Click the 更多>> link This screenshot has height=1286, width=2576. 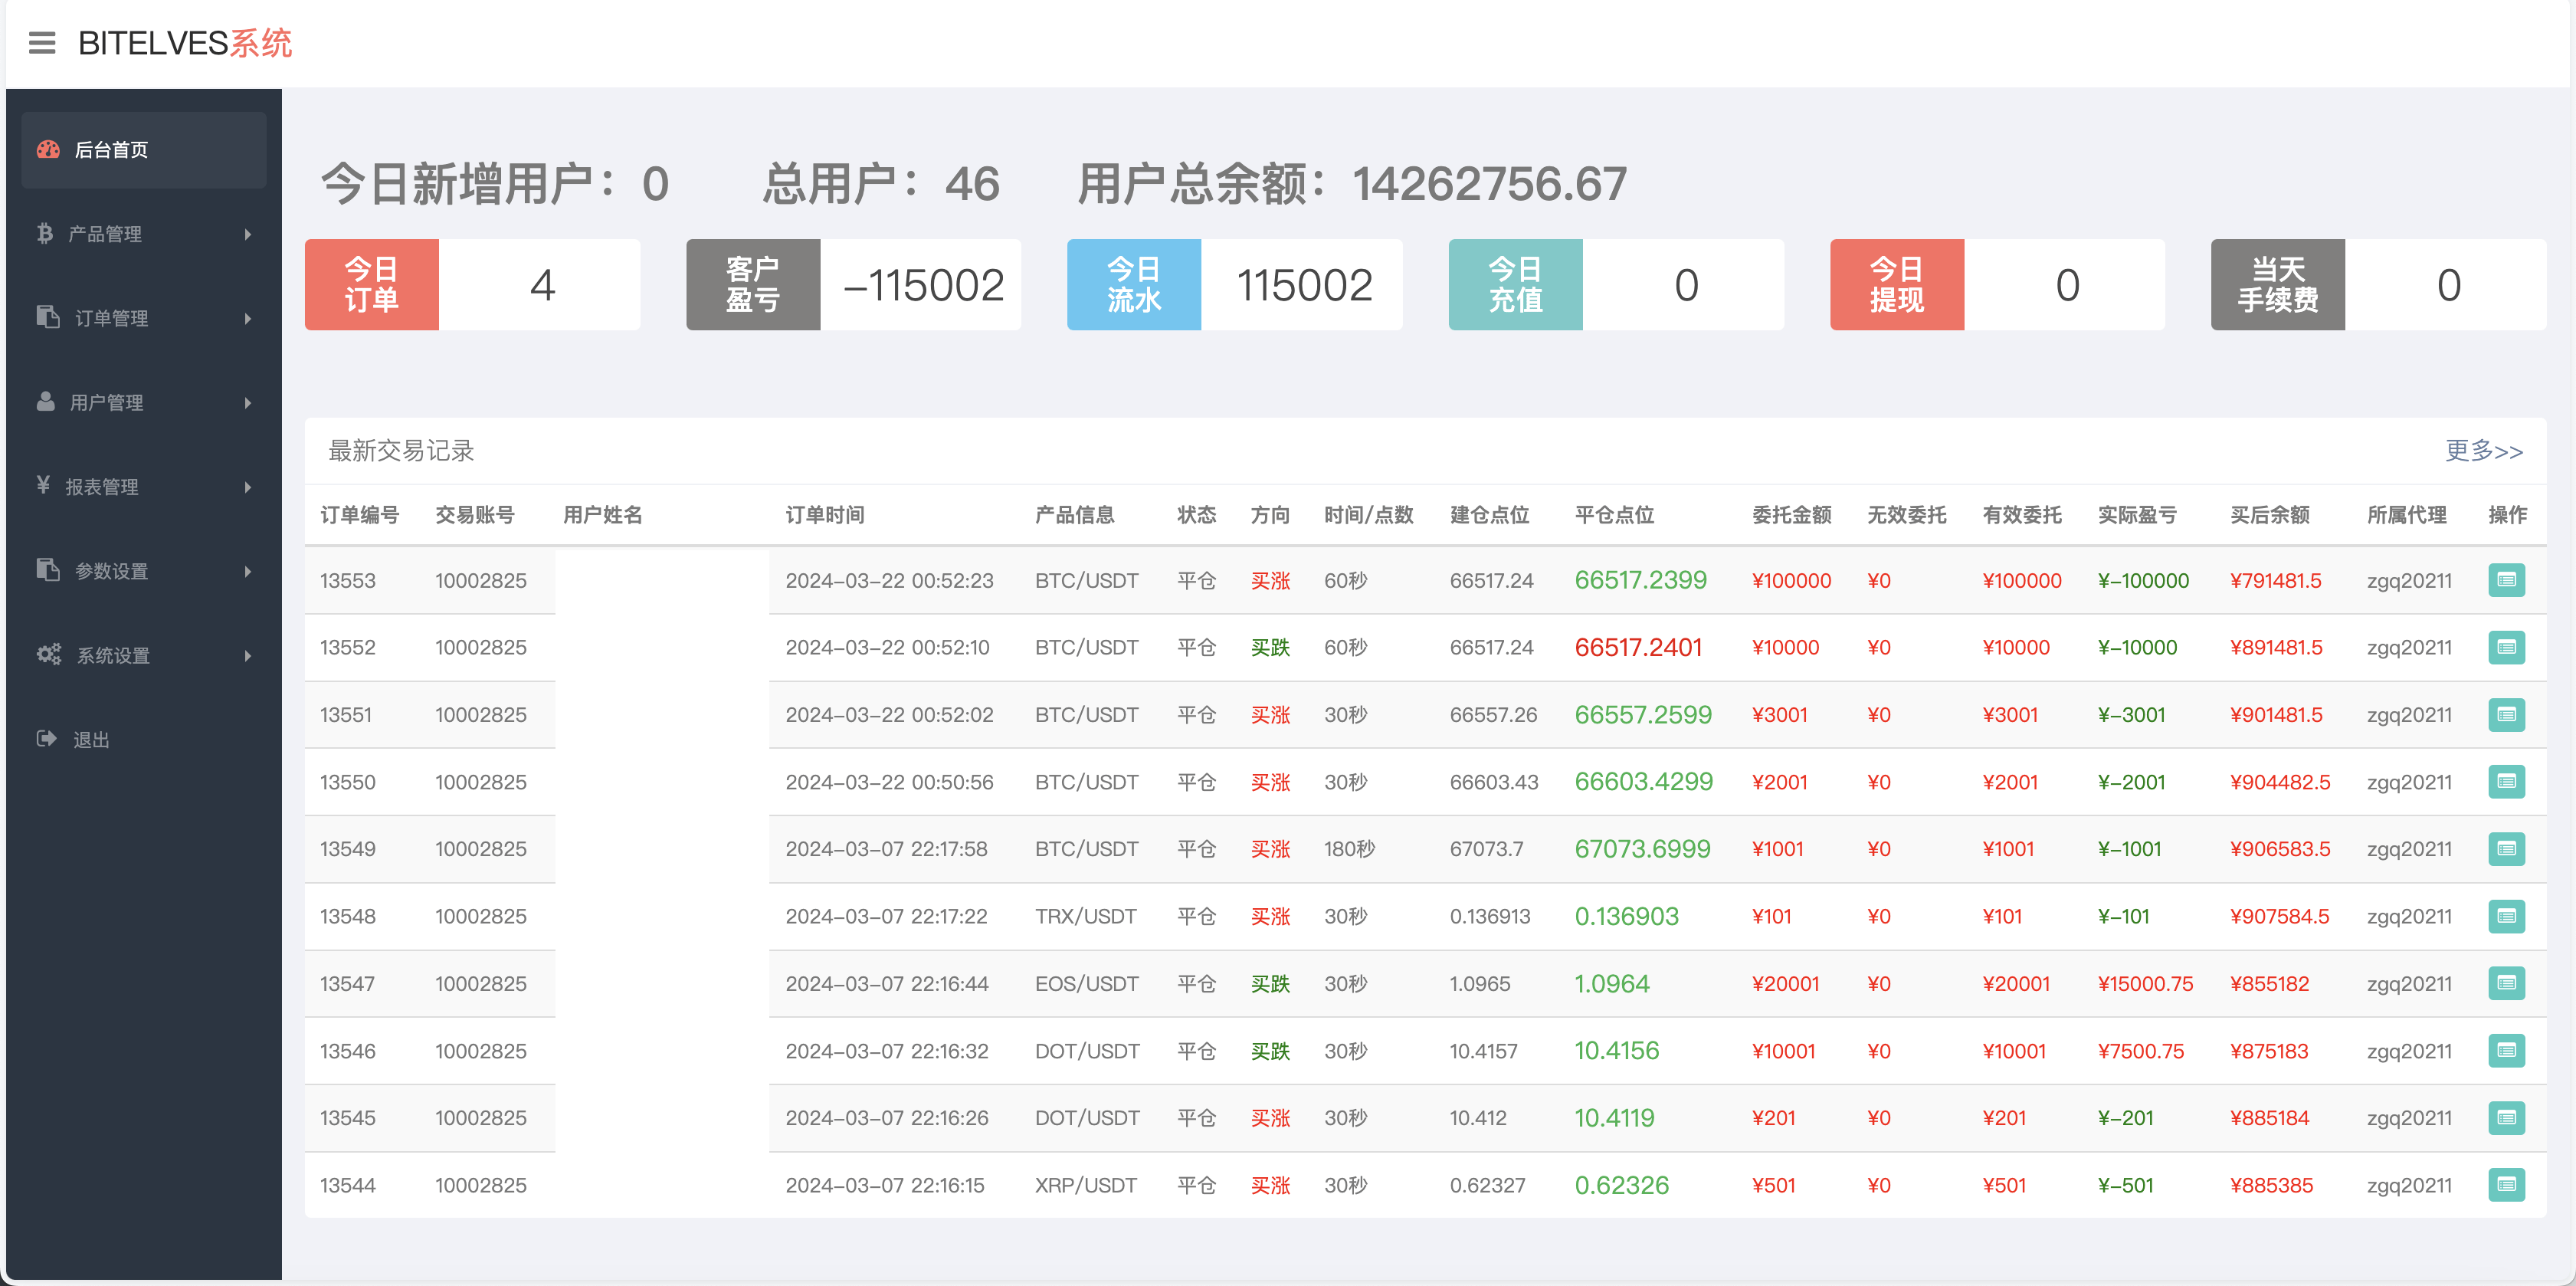pyautogui.click(x=2483, y=451)
